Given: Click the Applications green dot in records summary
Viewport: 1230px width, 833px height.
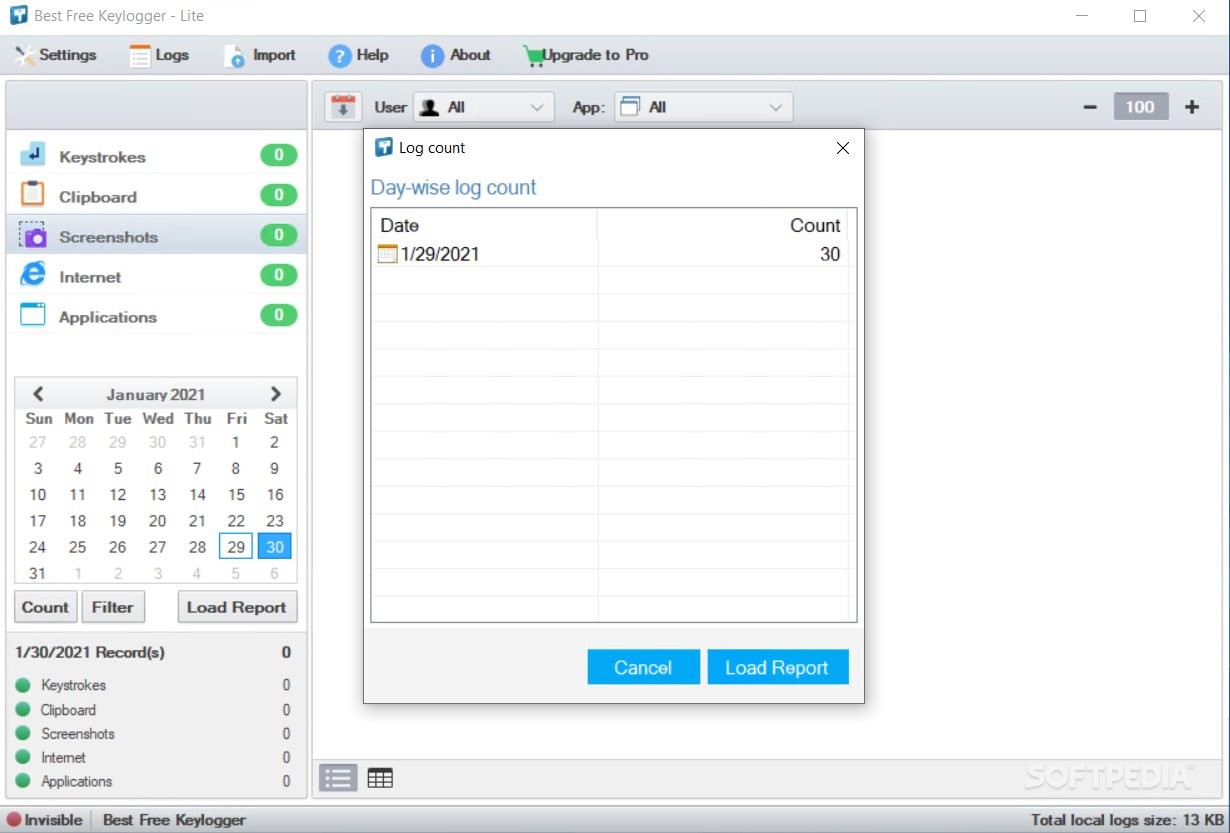Looking at the screenshot, I should point(23,782).
